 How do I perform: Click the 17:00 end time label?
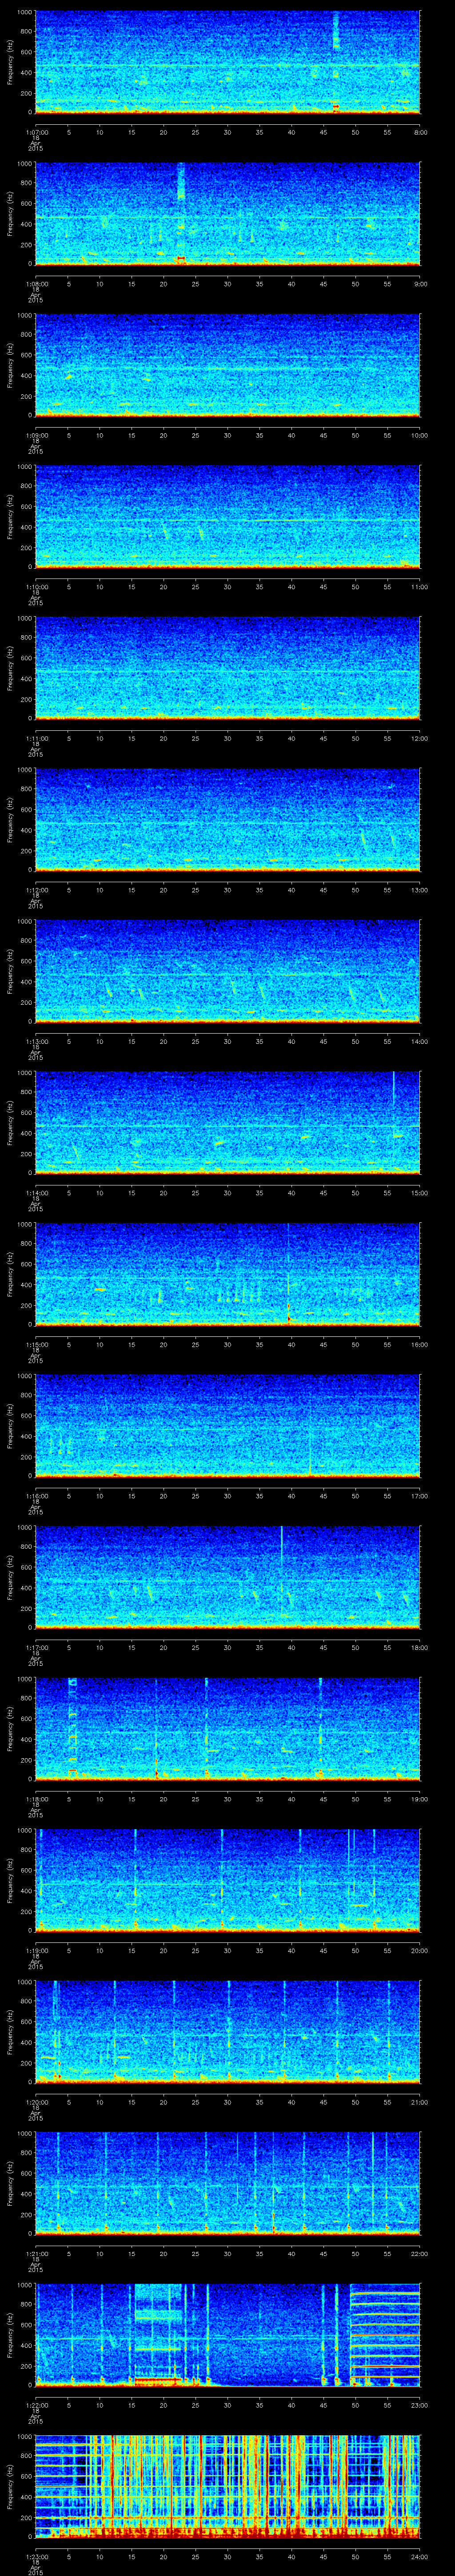(x=419, y=1496)
